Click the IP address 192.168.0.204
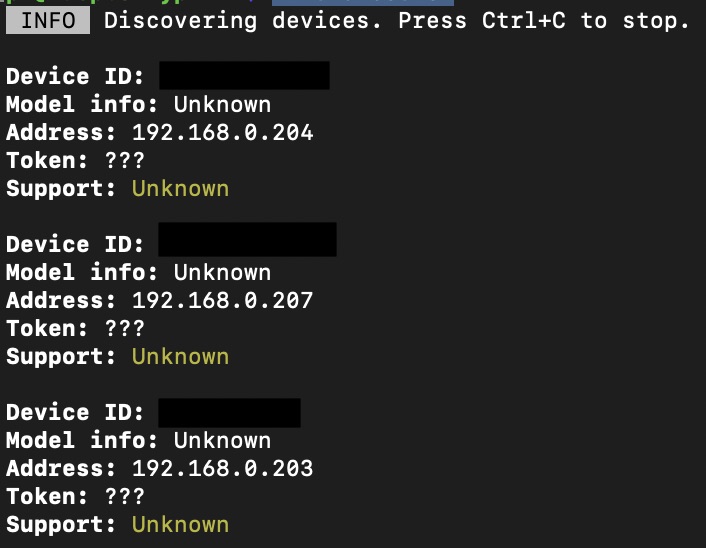The height and width of the screenshot is (548, 706). (222, 132)
